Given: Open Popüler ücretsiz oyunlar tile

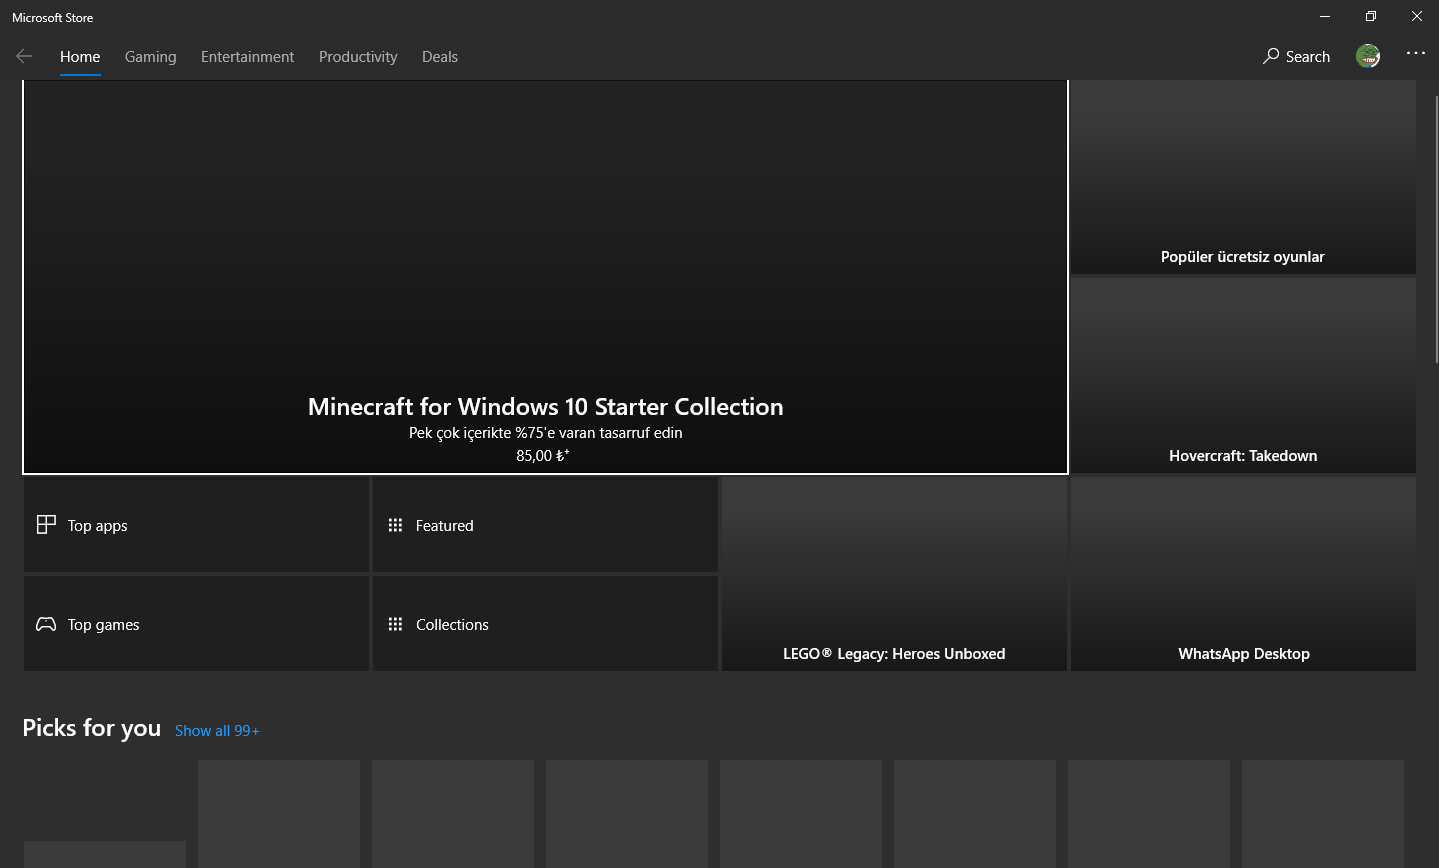Looking at the screenshot, I should pos(1243,177).
